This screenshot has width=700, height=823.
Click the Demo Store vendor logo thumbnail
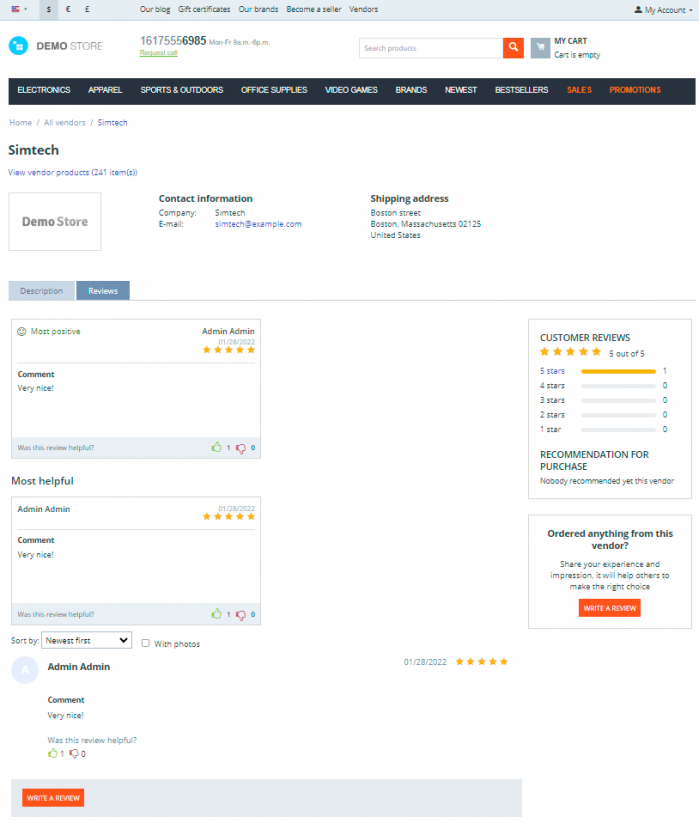[55, 221]
